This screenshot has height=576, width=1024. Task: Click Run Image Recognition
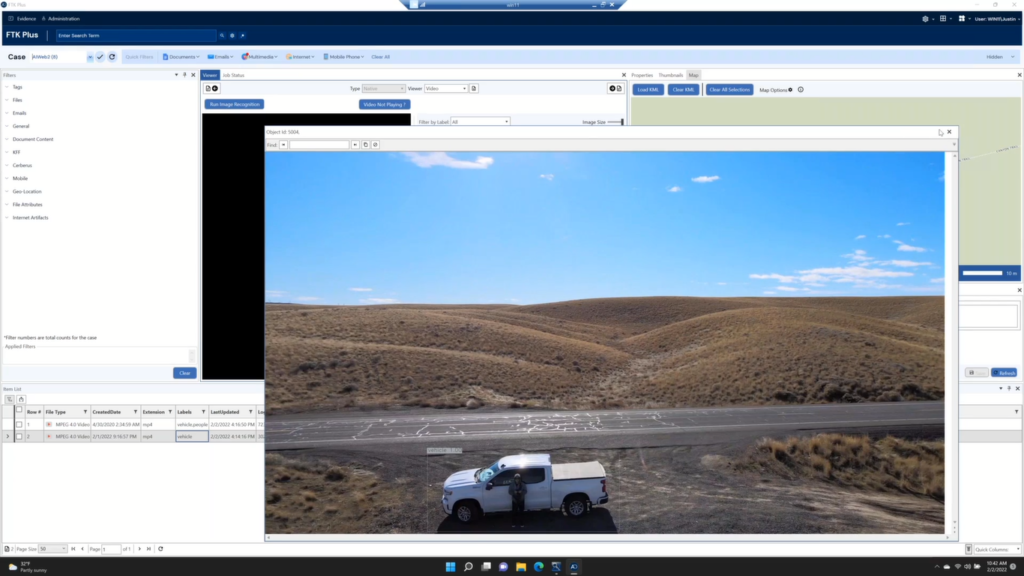(x=234, y=104)
